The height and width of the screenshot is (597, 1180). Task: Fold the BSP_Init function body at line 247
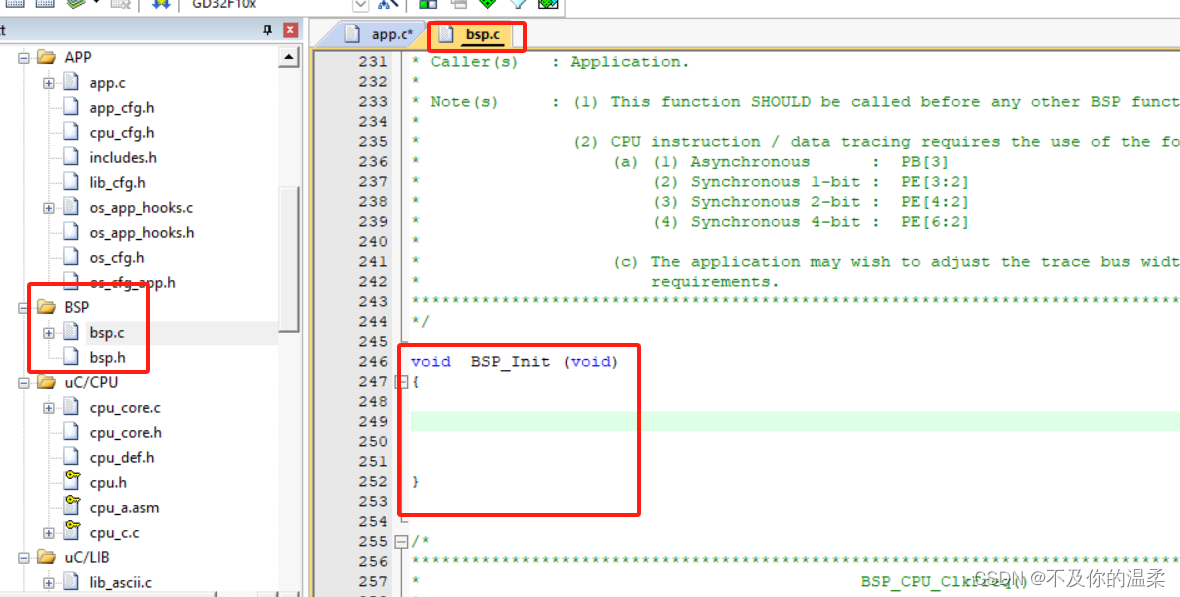pos(402,382)
